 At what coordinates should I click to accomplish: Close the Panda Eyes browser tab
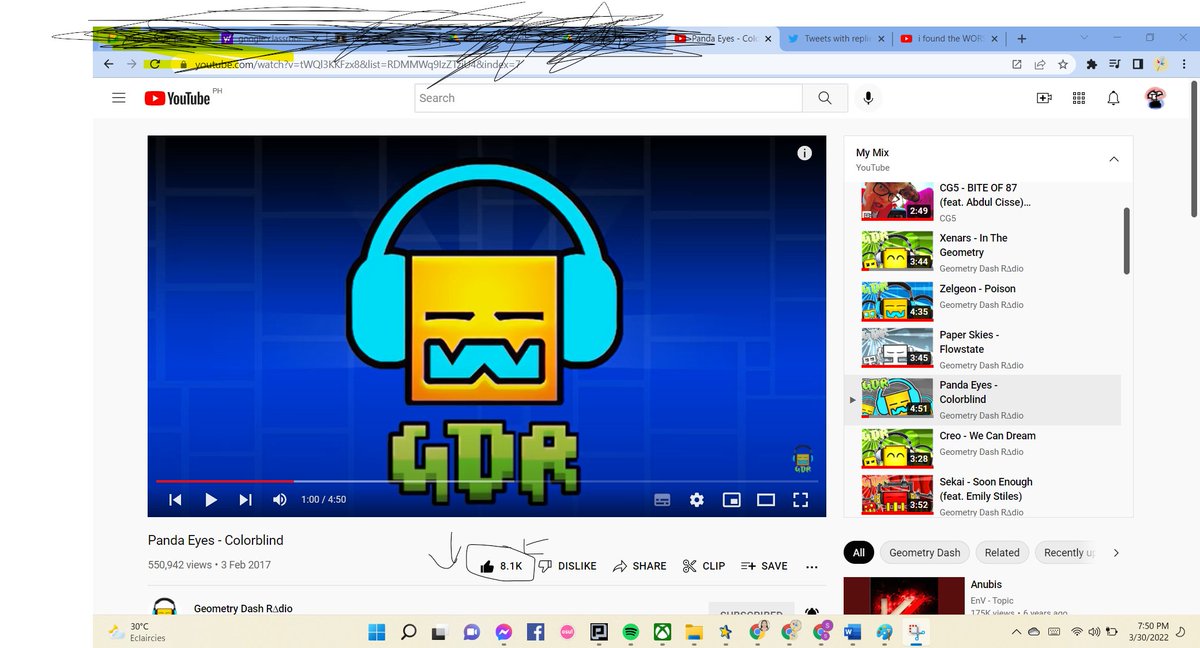point(768,39)
